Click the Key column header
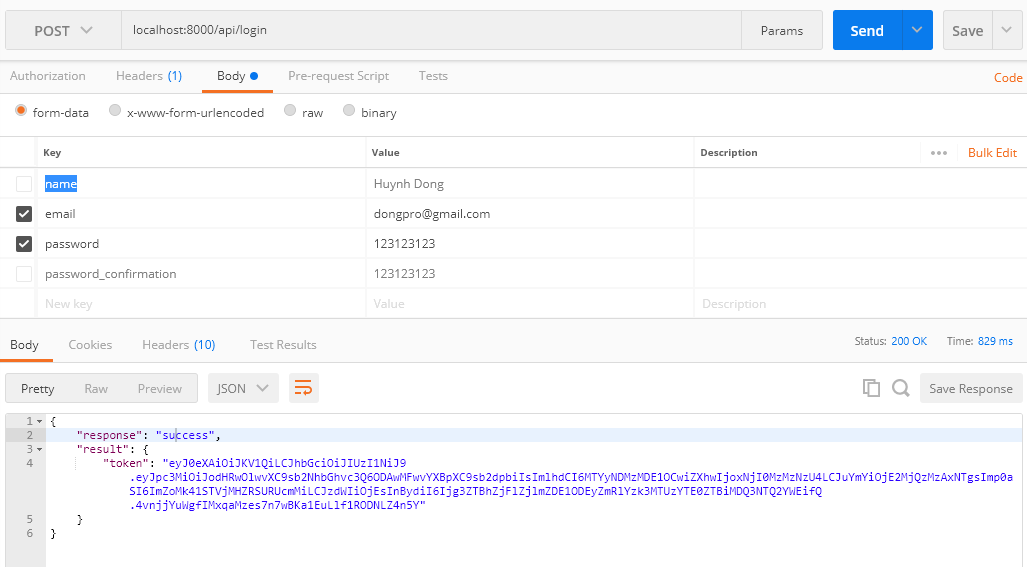 point(52,153)
